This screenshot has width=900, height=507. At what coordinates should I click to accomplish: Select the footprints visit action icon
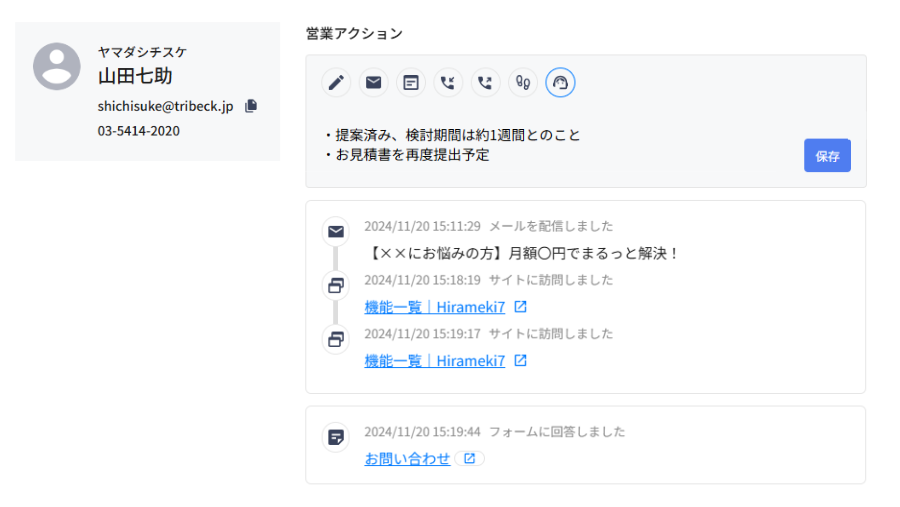(523, 83)
